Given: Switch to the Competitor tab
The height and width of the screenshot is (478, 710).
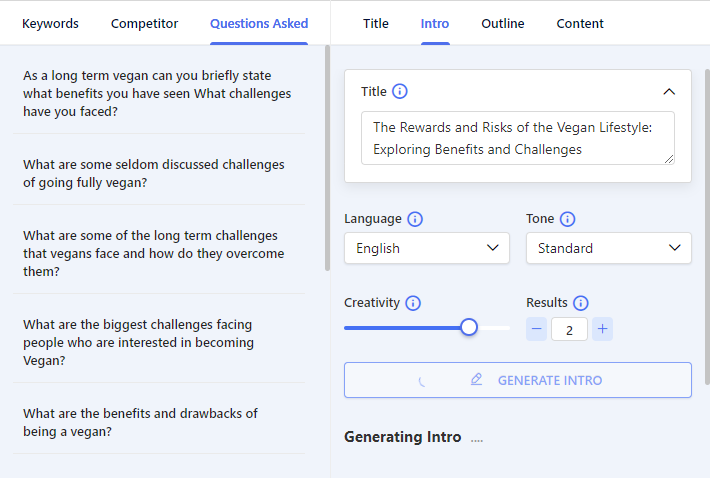Looking at the screenshot, I should (x=144, y=24).
